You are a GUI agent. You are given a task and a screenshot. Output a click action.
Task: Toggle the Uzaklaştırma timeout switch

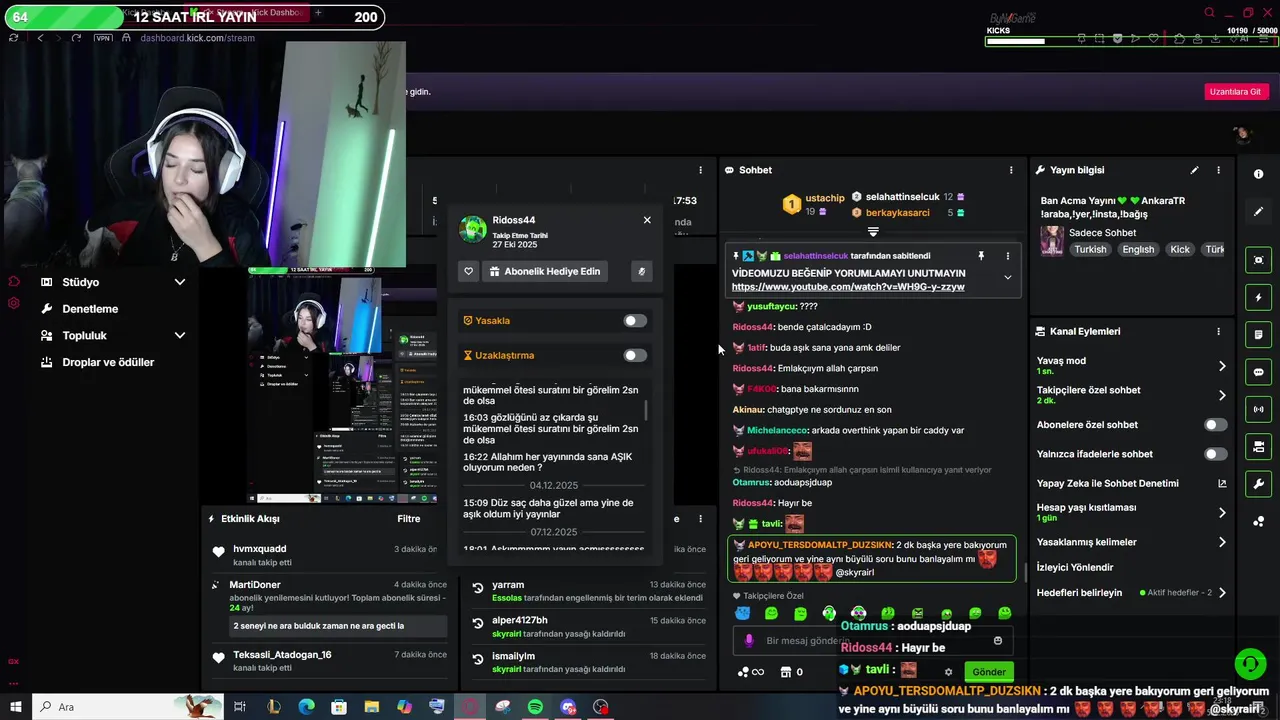[x=635, y=355]
